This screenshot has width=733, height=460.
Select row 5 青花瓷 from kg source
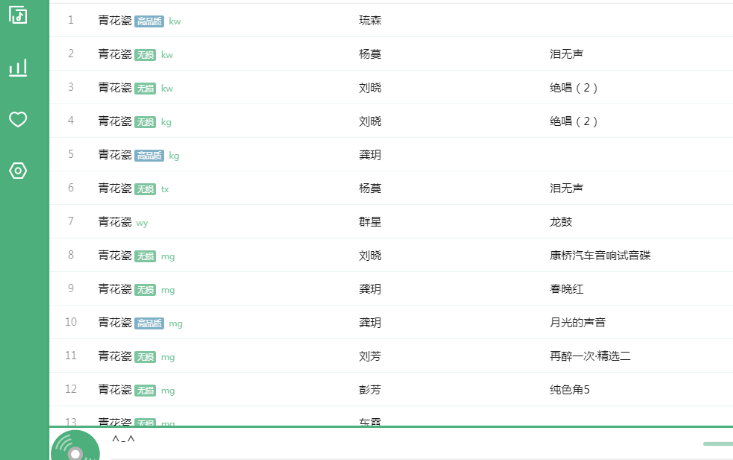click(x=115, y=155)
